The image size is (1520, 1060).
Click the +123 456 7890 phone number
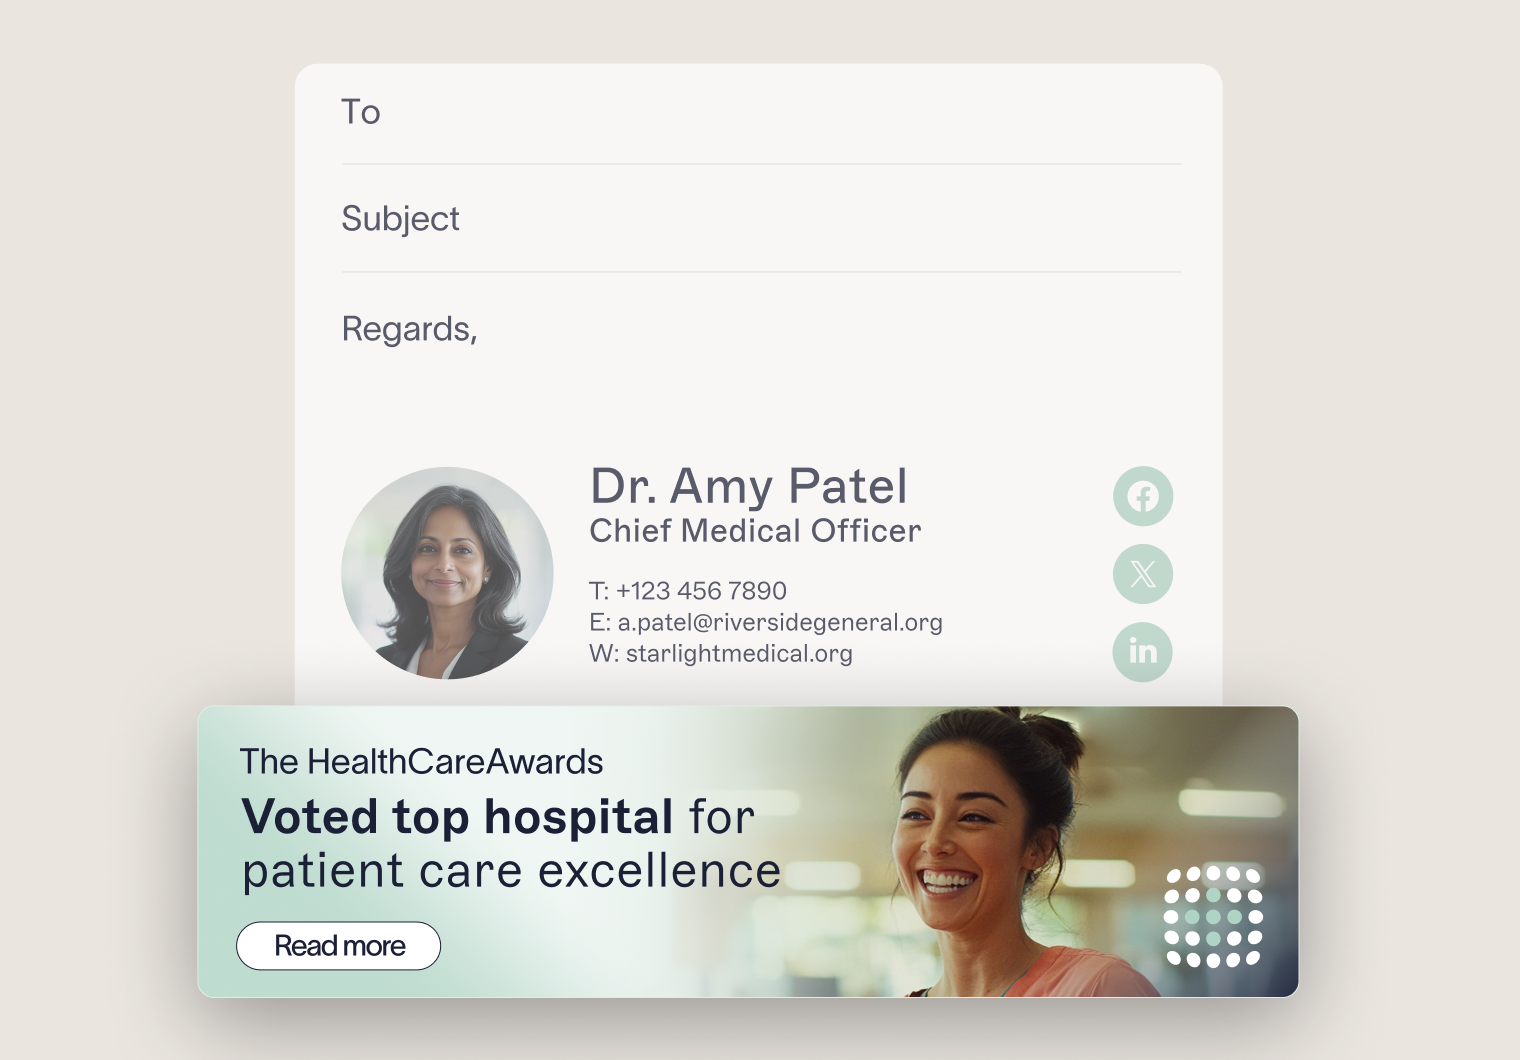[x=701, y=591]
